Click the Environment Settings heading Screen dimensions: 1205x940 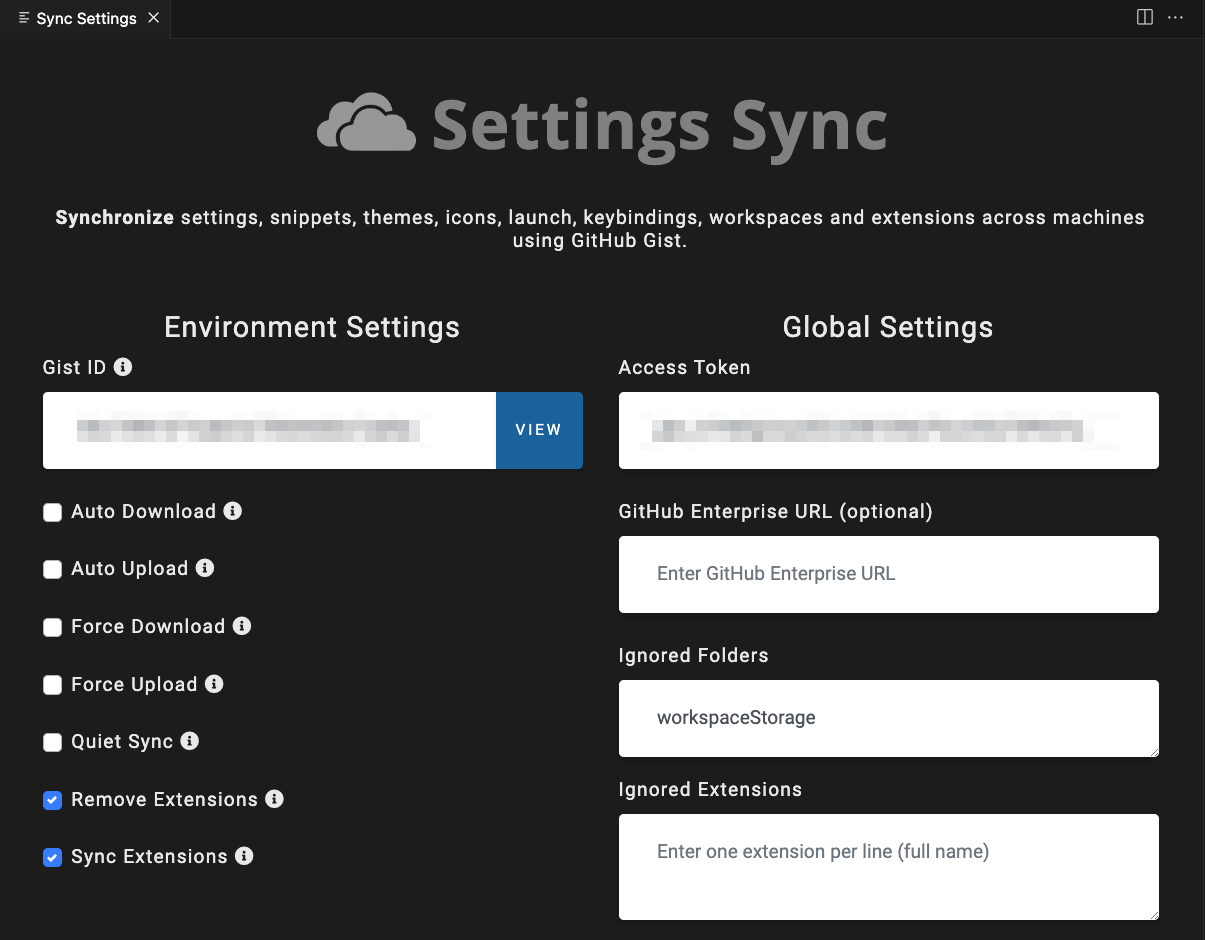(312, 327)
